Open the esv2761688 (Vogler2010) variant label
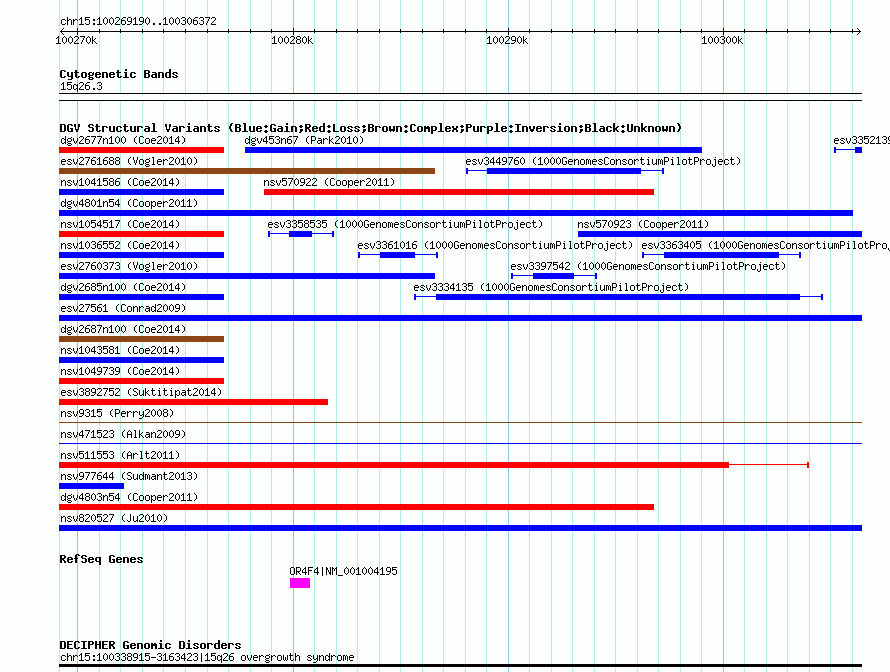Image resolution: width=890 pixels, height=672 pixels. [129, 161]
